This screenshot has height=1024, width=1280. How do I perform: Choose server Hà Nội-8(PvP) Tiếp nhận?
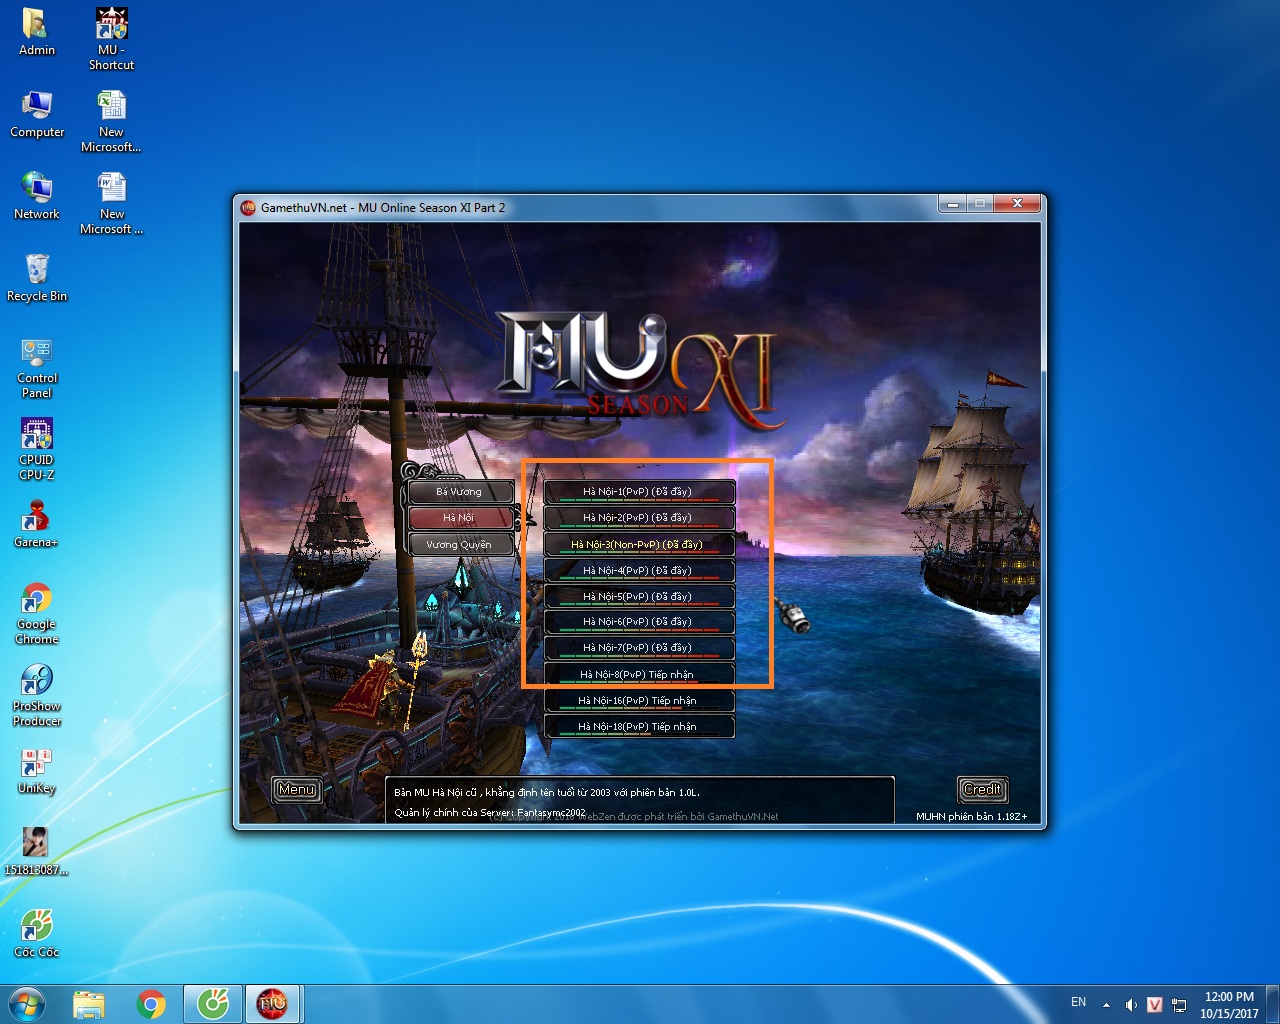point(639,674)
